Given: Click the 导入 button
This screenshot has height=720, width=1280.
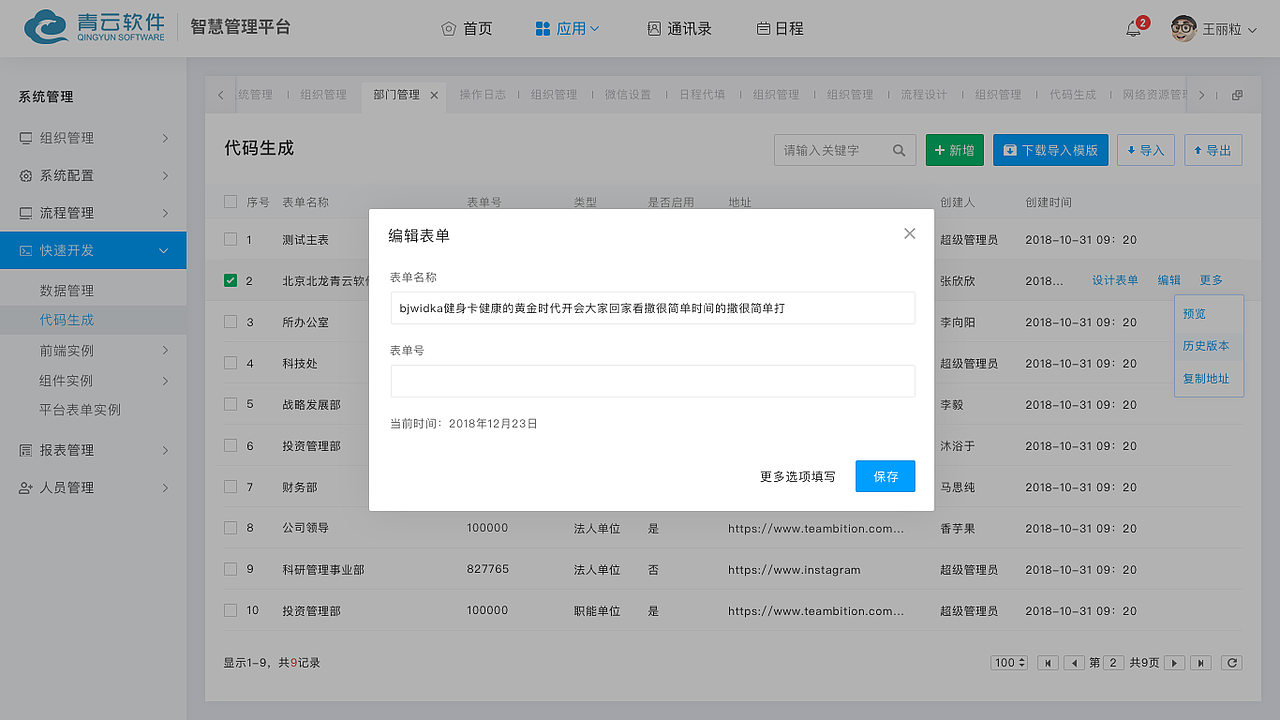Looking at the screenshot, I should click(1145, 150).
